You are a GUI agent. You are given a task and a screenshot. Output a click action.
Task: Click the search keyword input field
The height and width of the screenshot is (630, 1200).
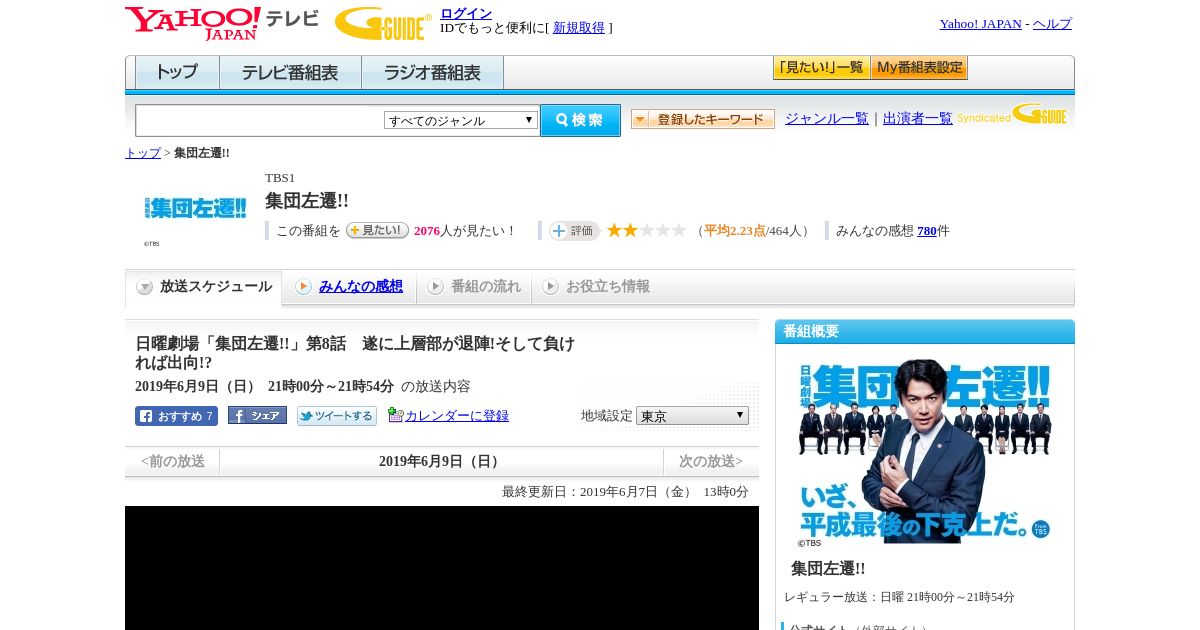tap(259, 120)
